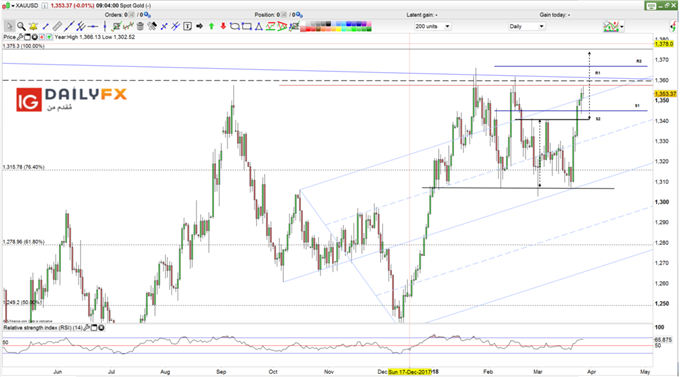680x377 pixels.
Task: Add a black right arrow marker
Action: pos(199,26)
